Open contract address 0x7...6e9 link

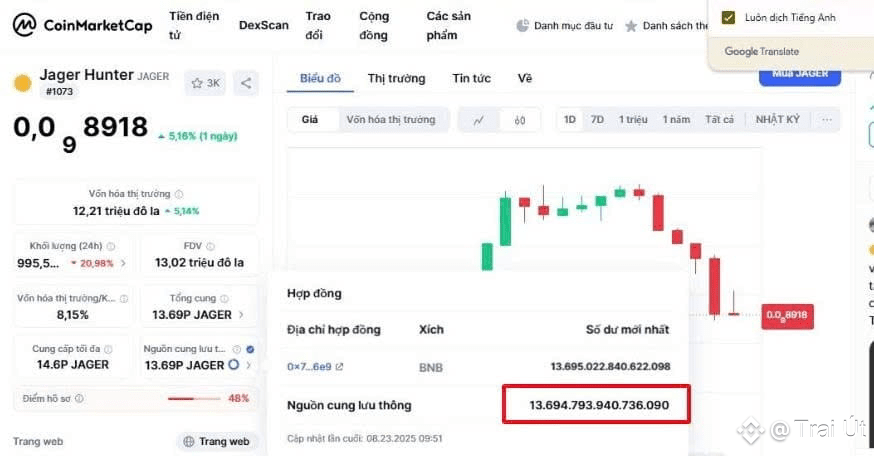click(309, 367)
